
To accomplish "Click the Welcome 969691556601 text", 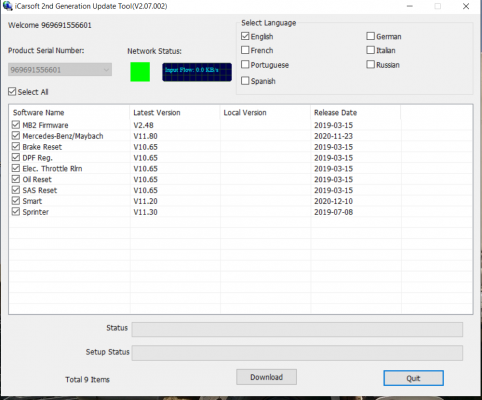I will 50,25.
